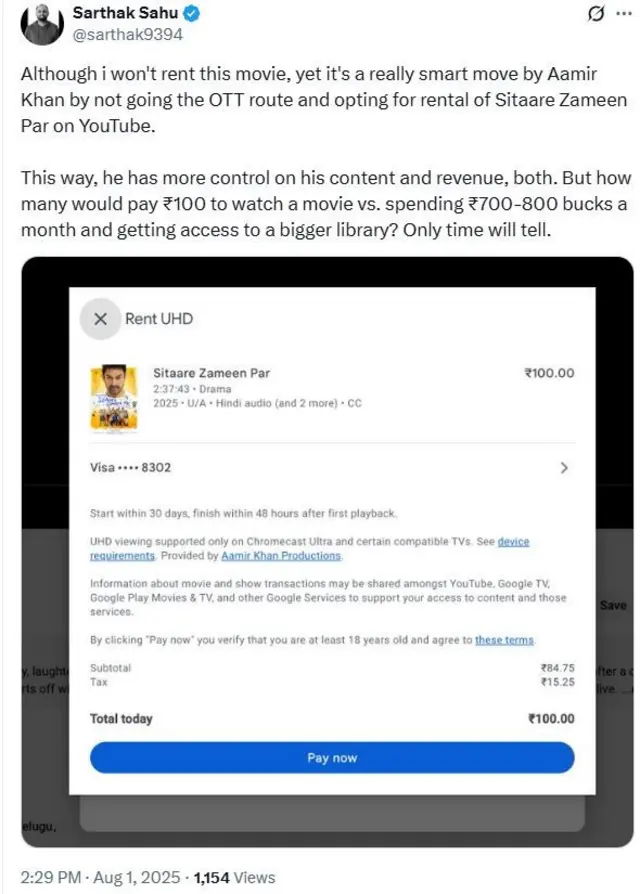
Task: Click the Sarthak Sahu display name
Action: (125, 13)
